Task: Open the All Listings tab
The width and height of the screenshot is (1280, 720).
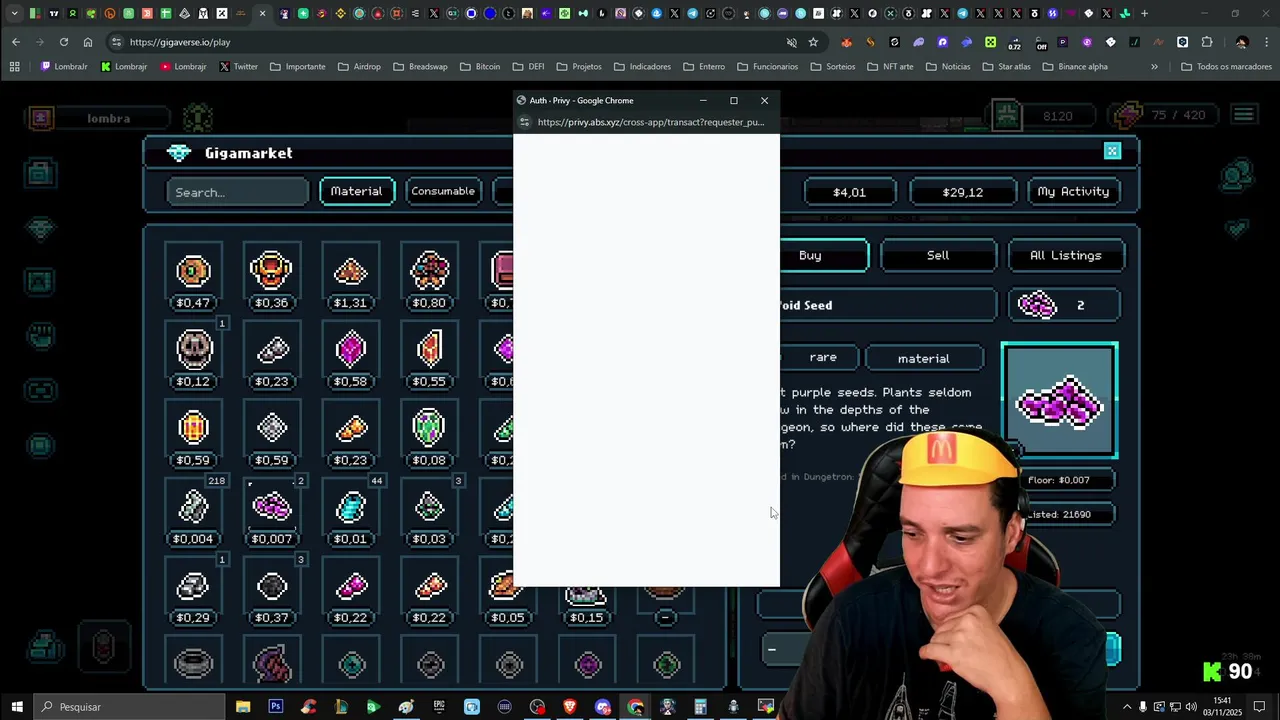Action: [x=1066, y=255]
